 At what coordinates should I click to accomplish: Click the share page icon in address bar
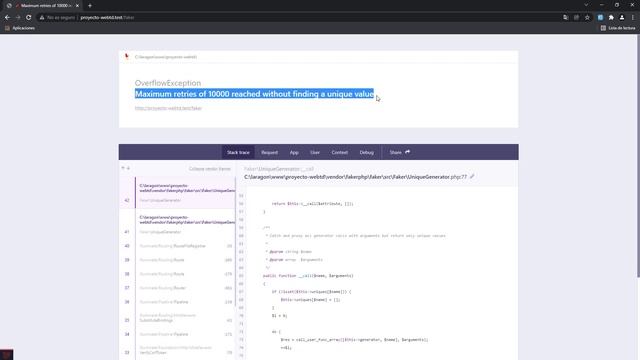click(x=576, y=18)
